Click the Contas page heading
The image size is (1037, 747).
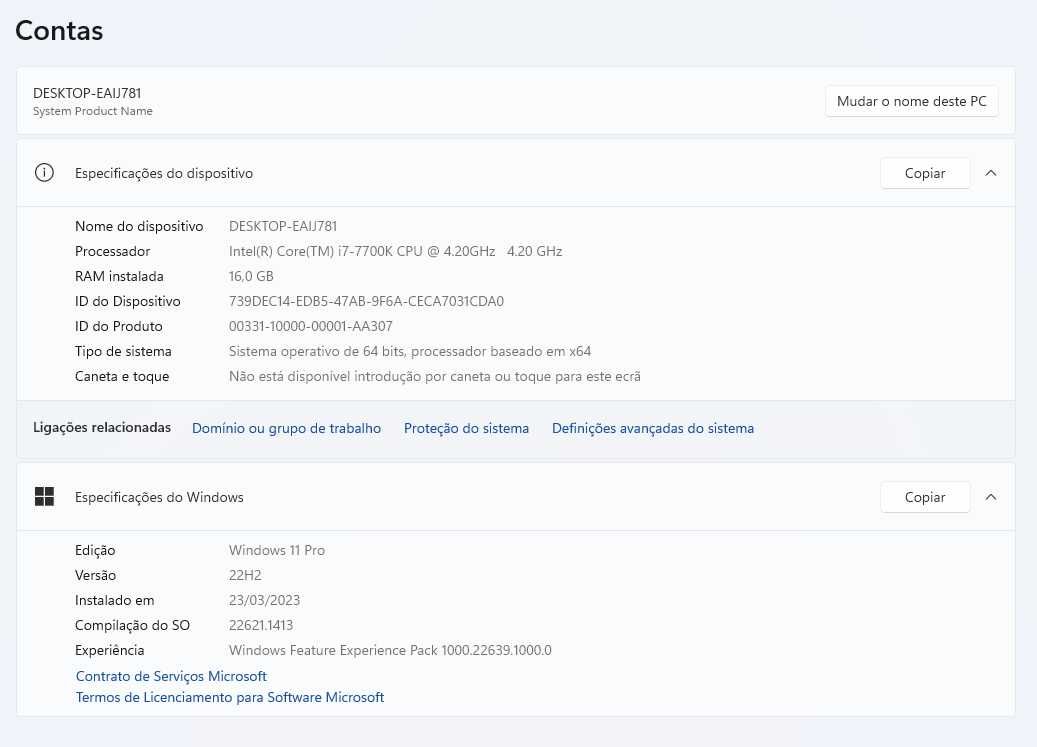click(x=60, y=31)
